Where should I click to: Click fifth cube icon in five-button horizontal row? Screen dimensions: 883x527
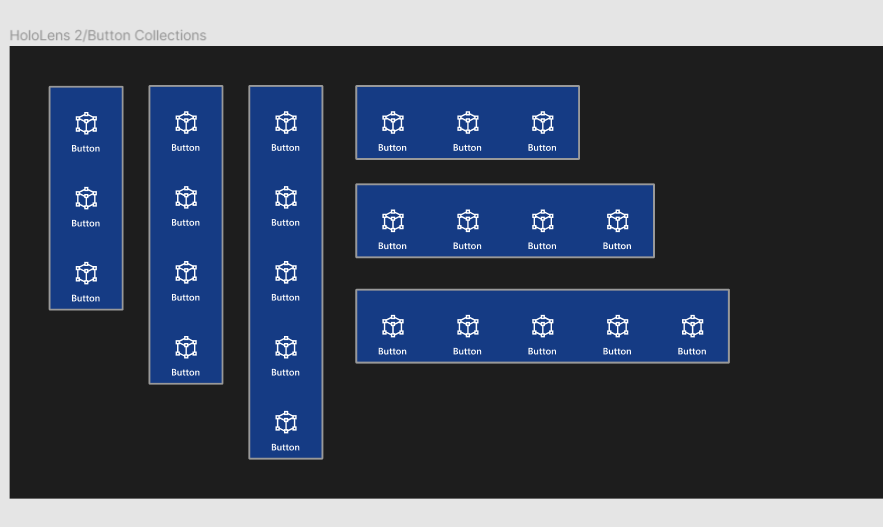(693, 326)
